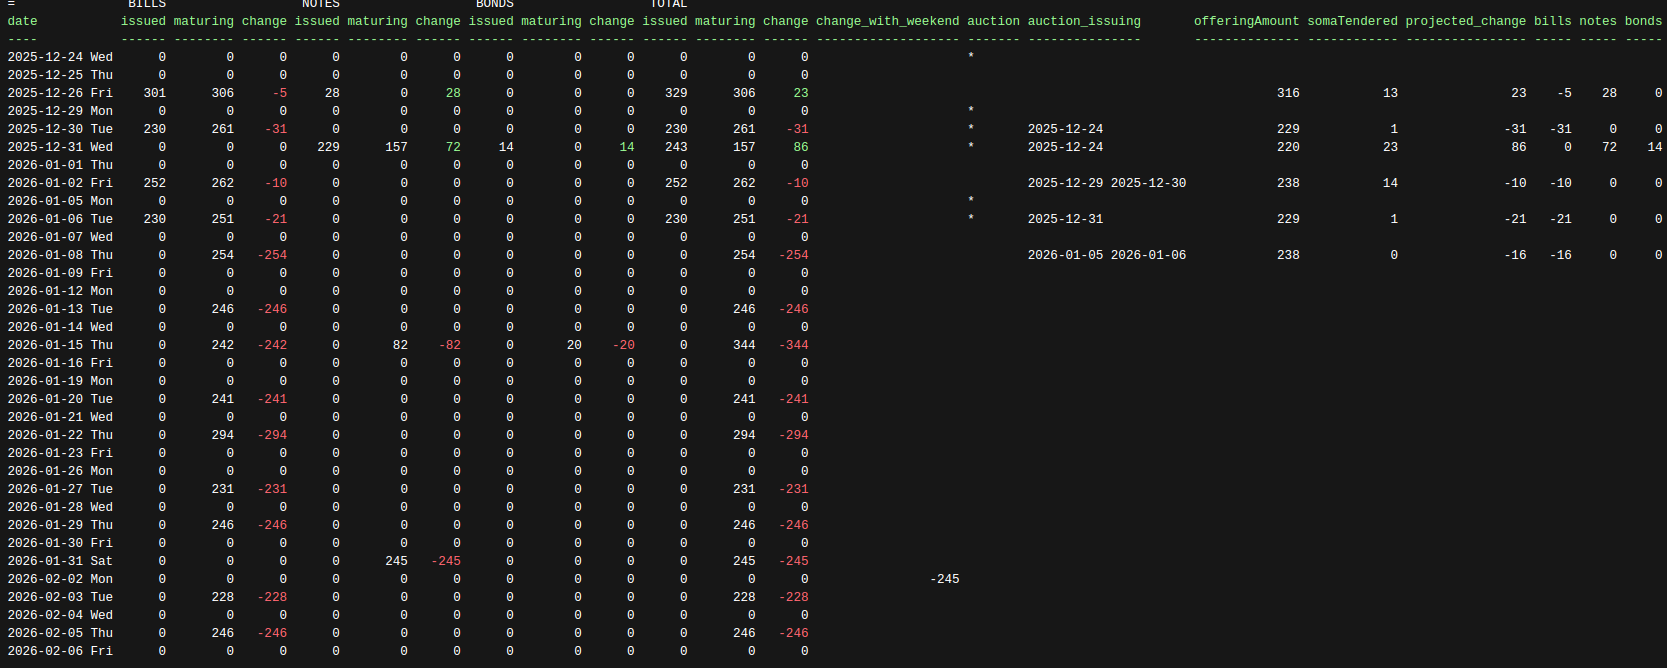
Task: Click total issued value "243"
Action: click(x=676, y=147)
